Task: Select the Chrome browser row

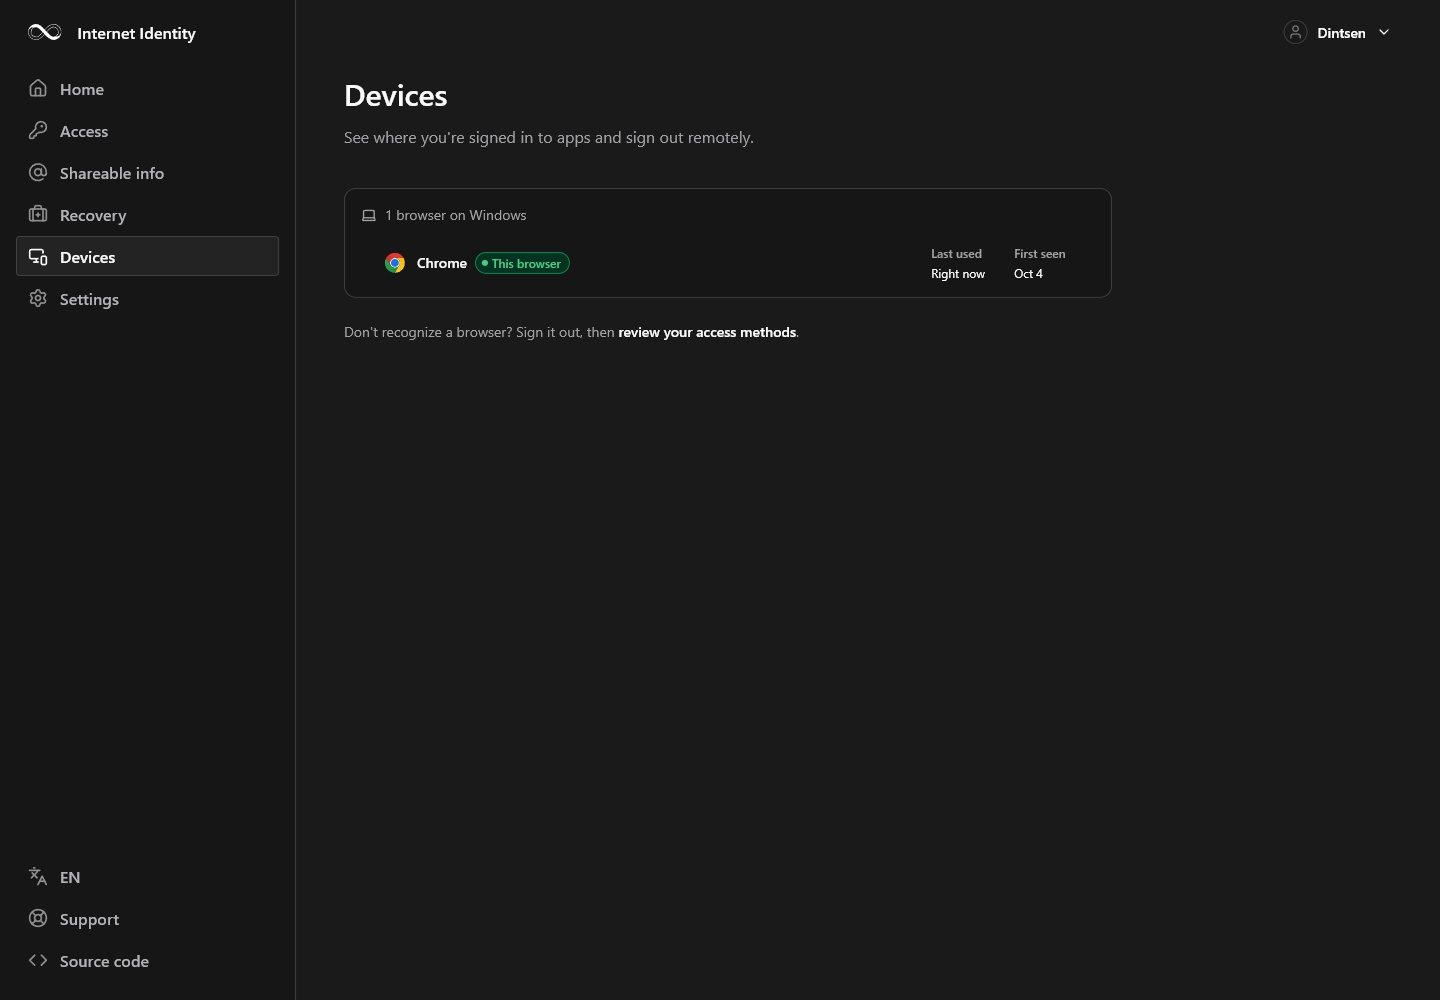Action: [x=727, y=263]
